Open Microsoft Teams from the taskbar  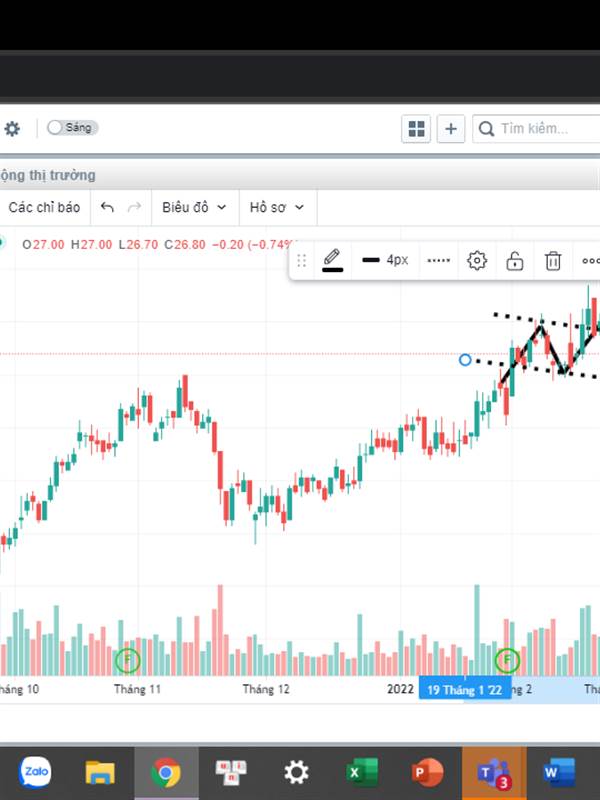click(x=494, y=772)
